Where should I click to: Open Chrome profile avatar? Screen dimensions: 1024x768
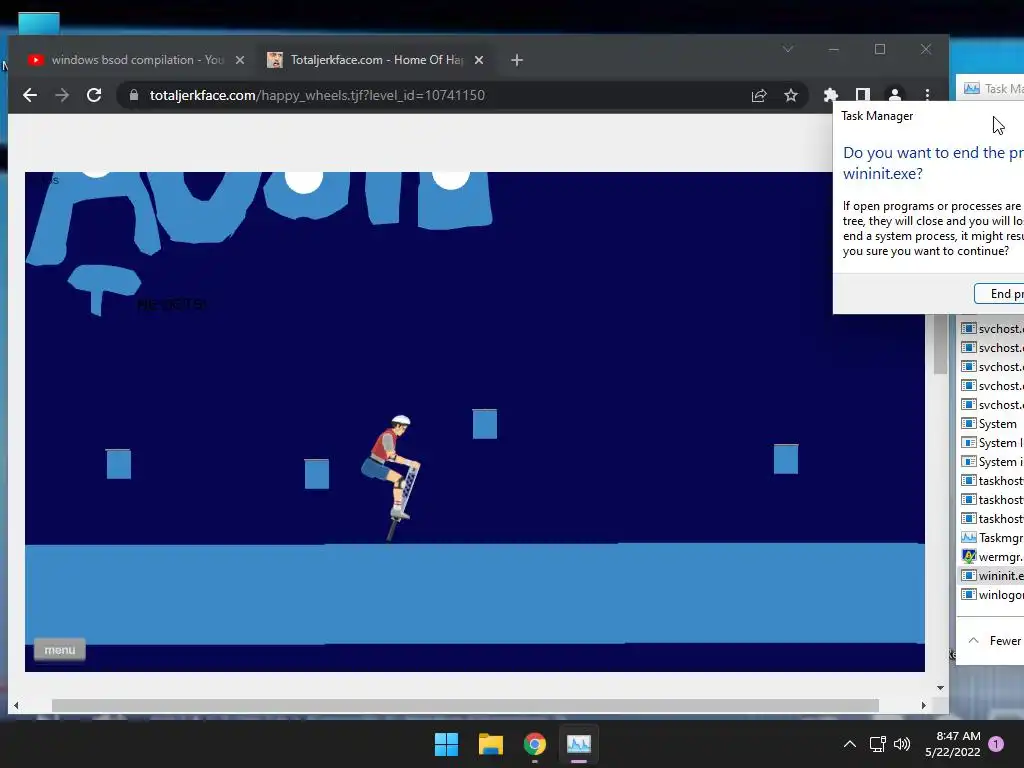coord(895,95)
